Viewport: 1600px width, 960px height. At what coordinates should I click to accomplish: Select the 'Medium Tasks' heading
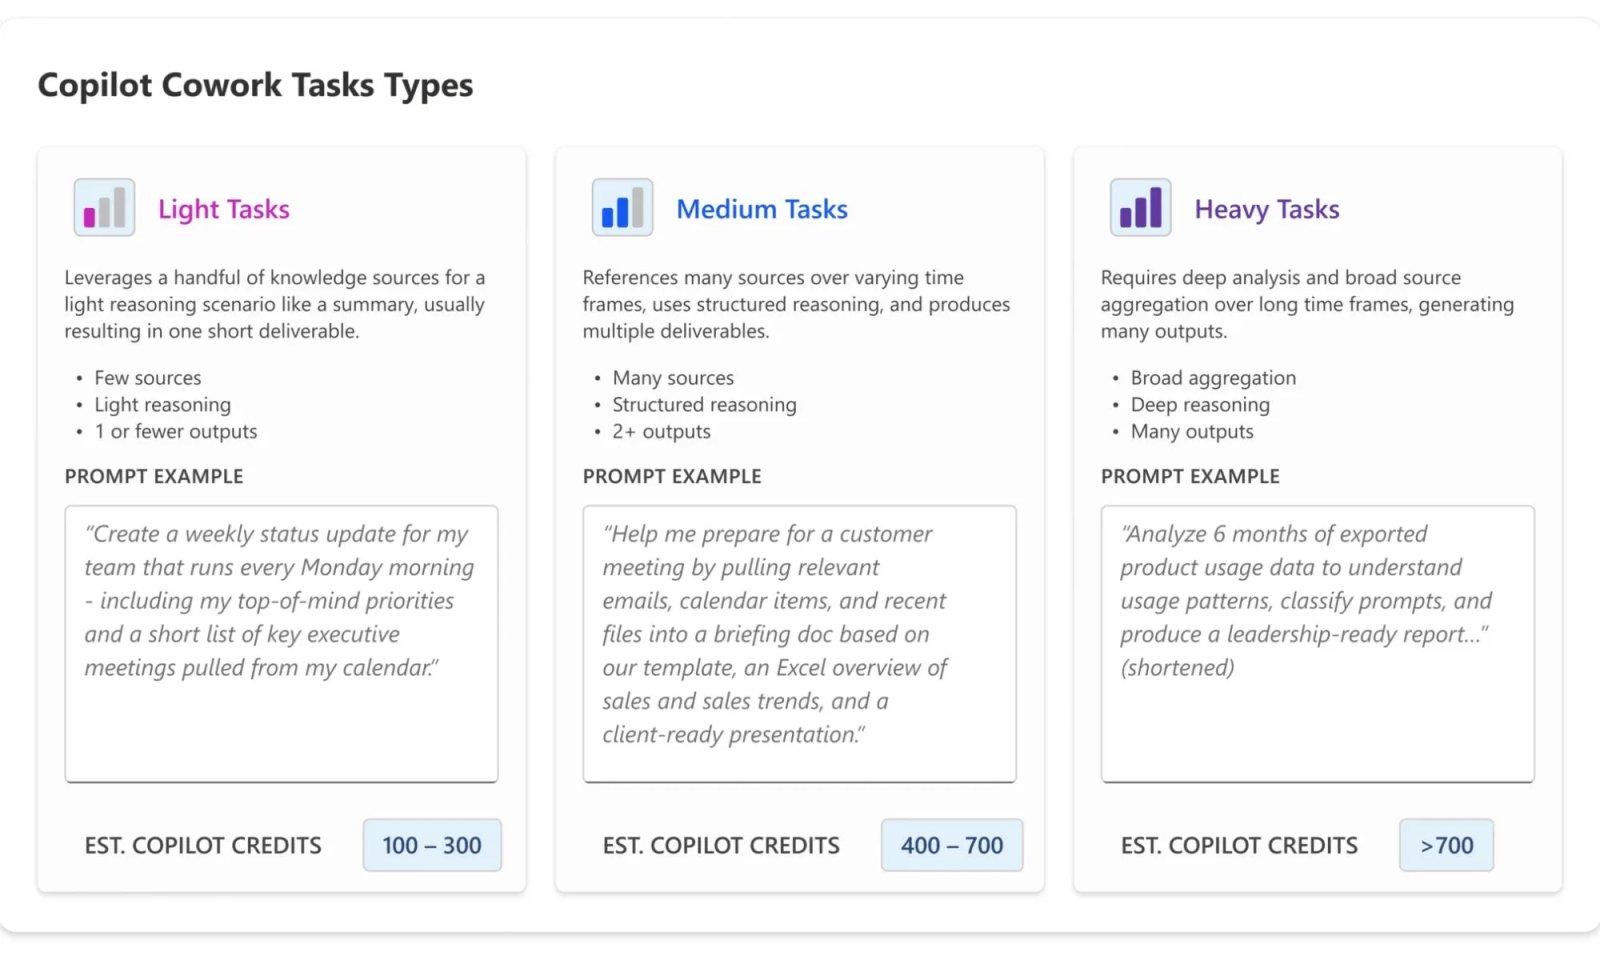(762, 209)
